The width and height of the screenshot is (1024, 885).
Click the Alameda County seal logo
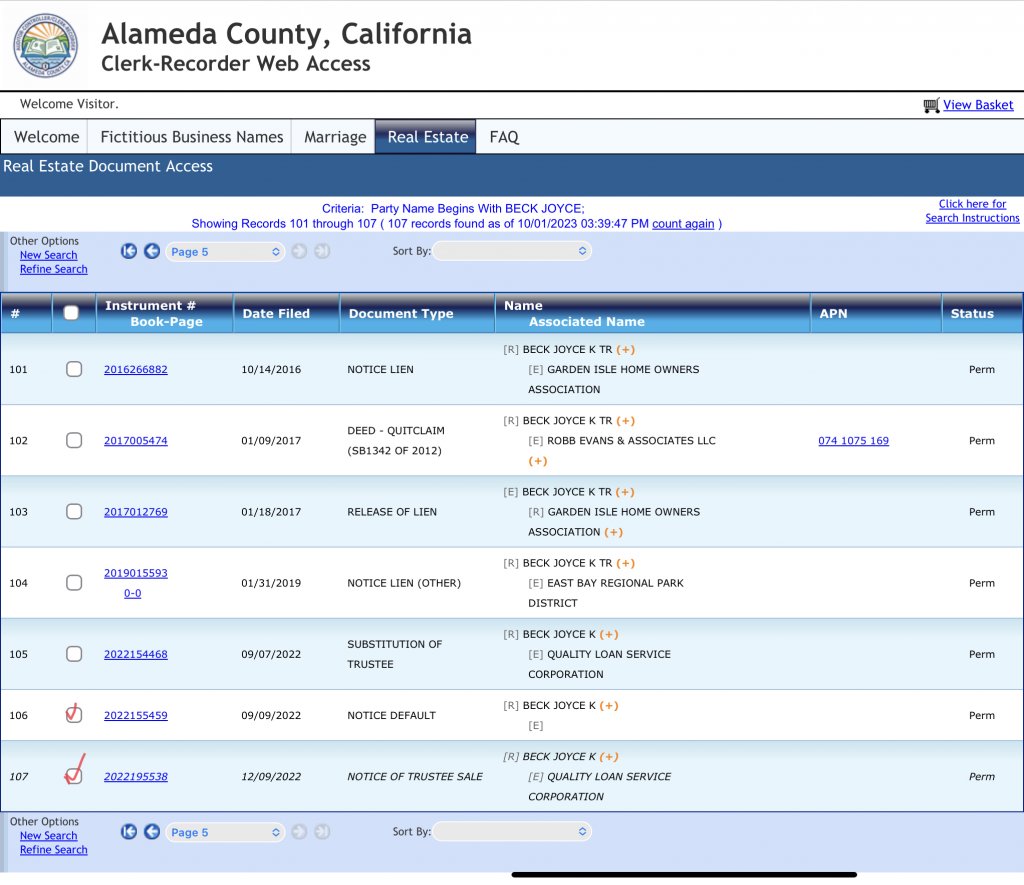tap(45, 46)
